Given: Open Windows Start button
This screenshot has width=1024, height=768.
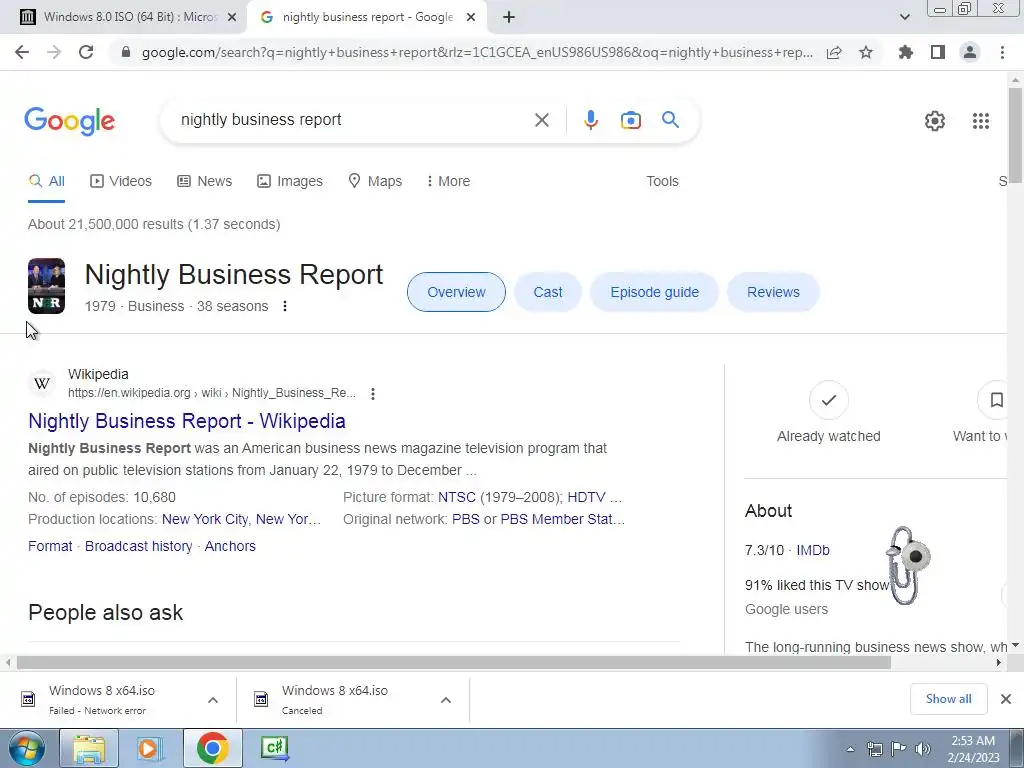Looking at the screenshot, I should point(26,748).
